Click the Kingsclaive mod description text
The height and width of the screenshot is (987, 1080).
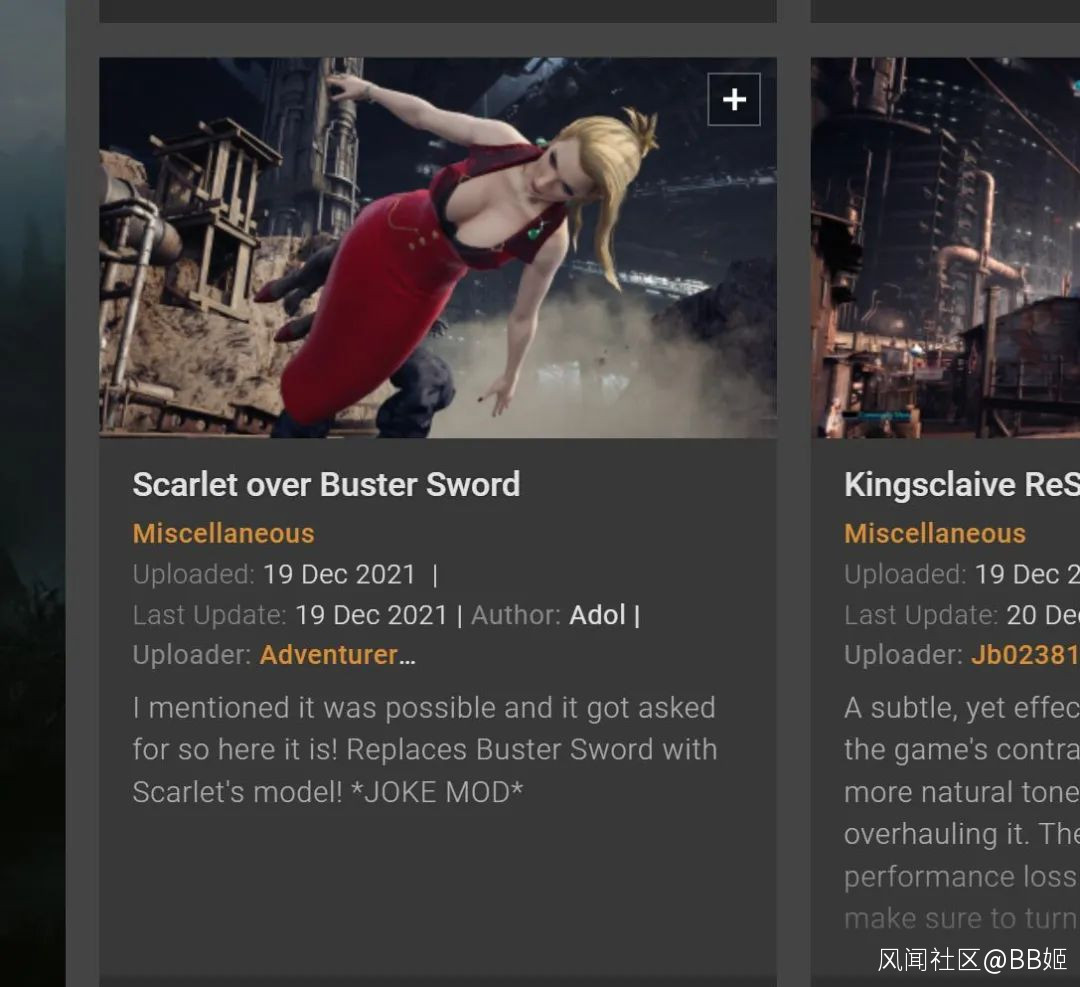(x=962, y=813)
